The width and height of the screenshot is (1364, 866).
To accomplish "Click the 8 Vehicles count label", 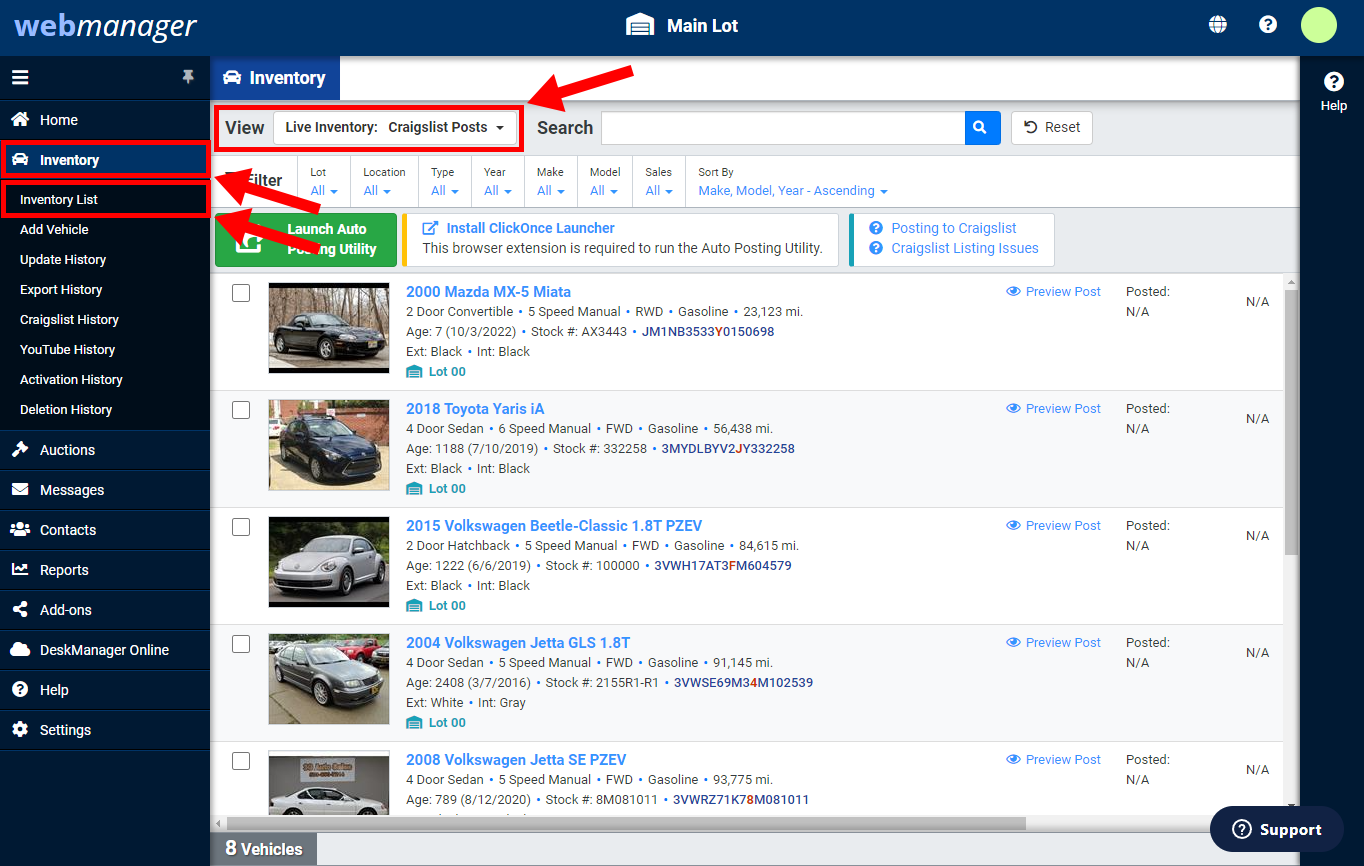I will pos(263,848).
